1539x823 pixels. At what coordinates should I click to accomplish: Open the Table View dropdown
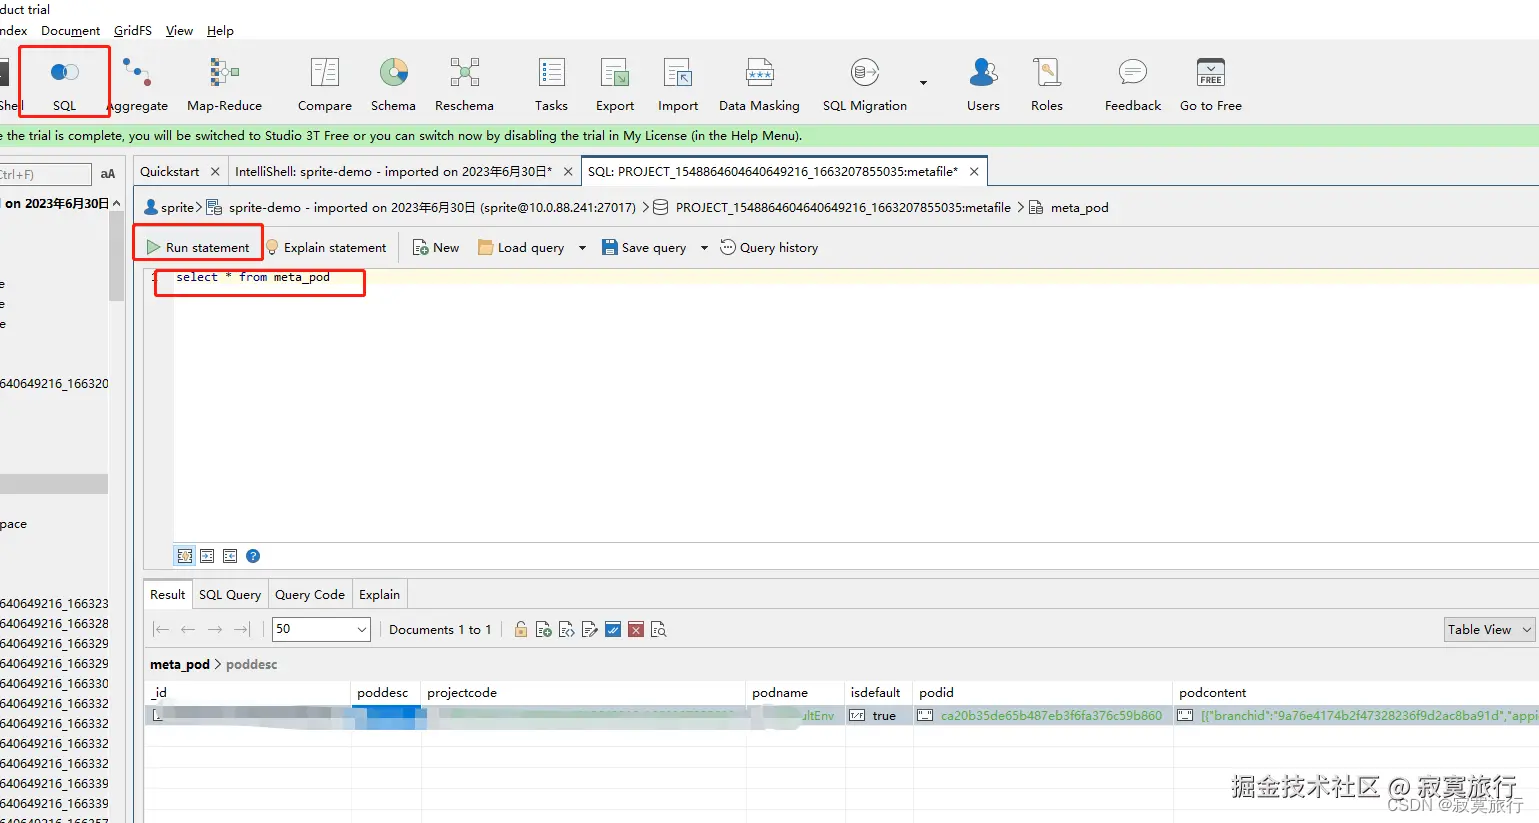point(1488,629)
